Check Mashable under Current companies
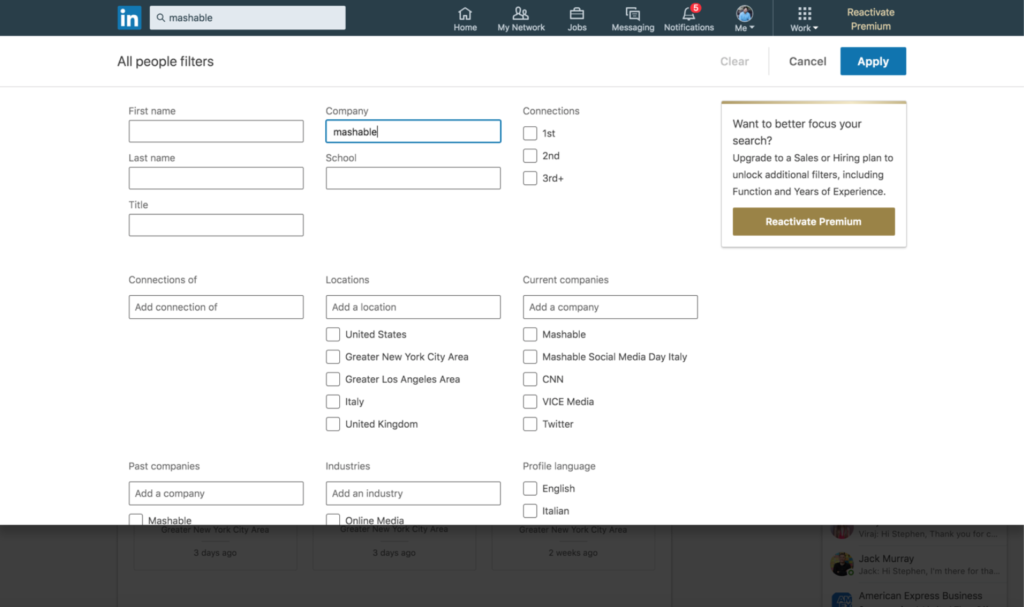This screenshot has height=607, width=1024. click(530, 335)
